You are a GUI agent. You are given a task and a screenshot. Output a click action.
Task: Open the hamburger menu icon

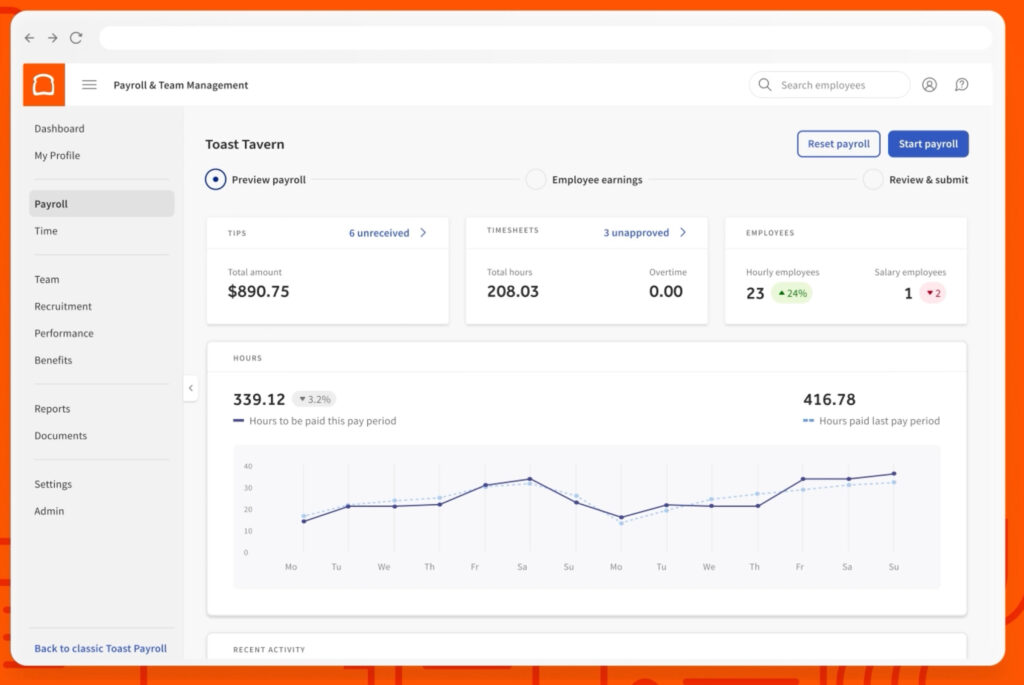tap(89, 85)
